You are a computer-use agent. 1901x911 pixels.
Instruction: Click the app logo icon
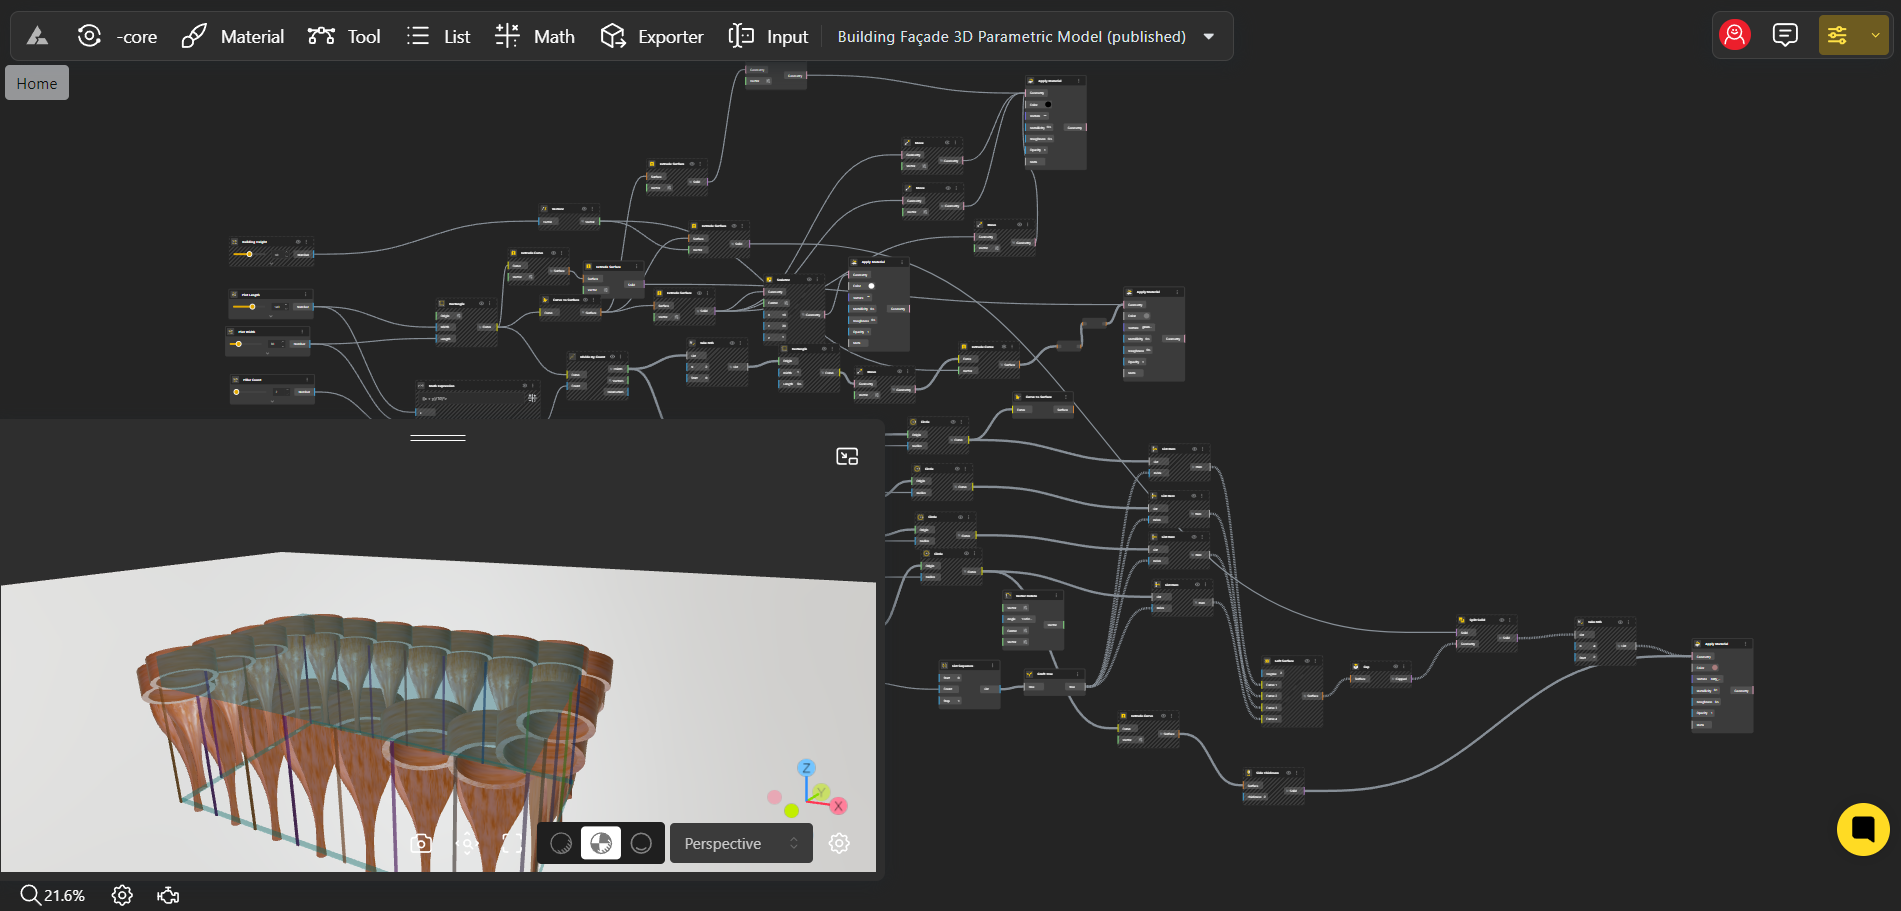click(x=38, y=37)
